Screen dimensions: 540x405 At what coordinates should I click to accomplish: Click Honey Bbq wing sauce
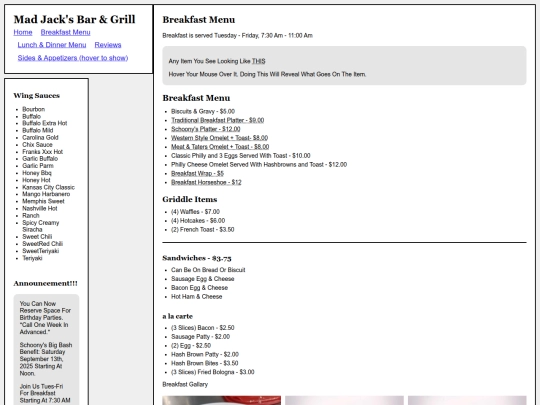(37, 173)
